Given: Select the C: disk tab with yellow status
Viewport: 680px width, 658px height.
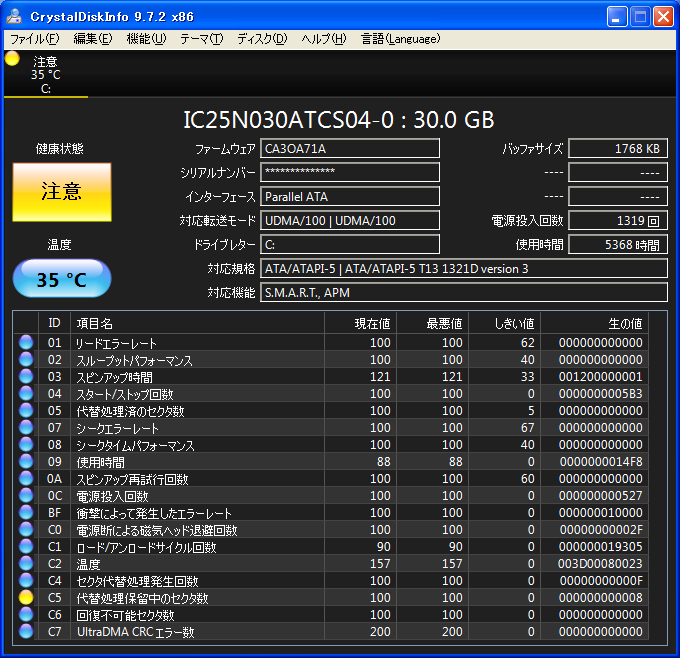Looking at the screenshot, I should click(x=46, y=74).
